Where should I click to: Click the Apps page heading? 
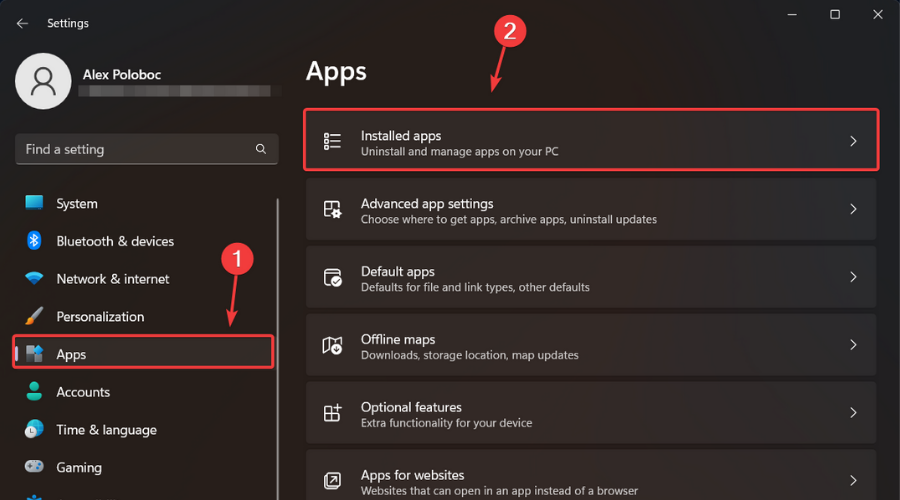coord(336,72)
